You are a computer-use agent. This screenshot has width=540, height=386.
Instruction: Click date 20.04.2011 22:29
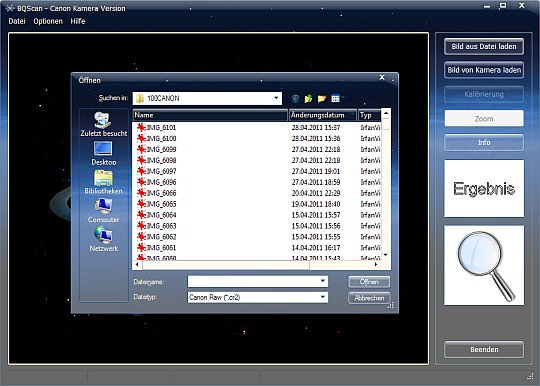click(x=316, y=193)
